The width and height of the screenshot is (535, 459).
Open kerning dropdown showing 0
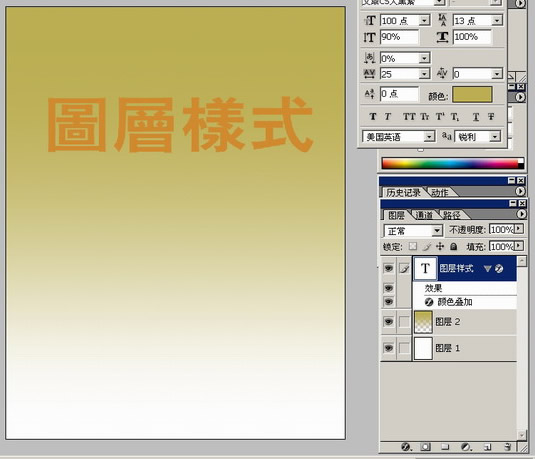point(497,74)
